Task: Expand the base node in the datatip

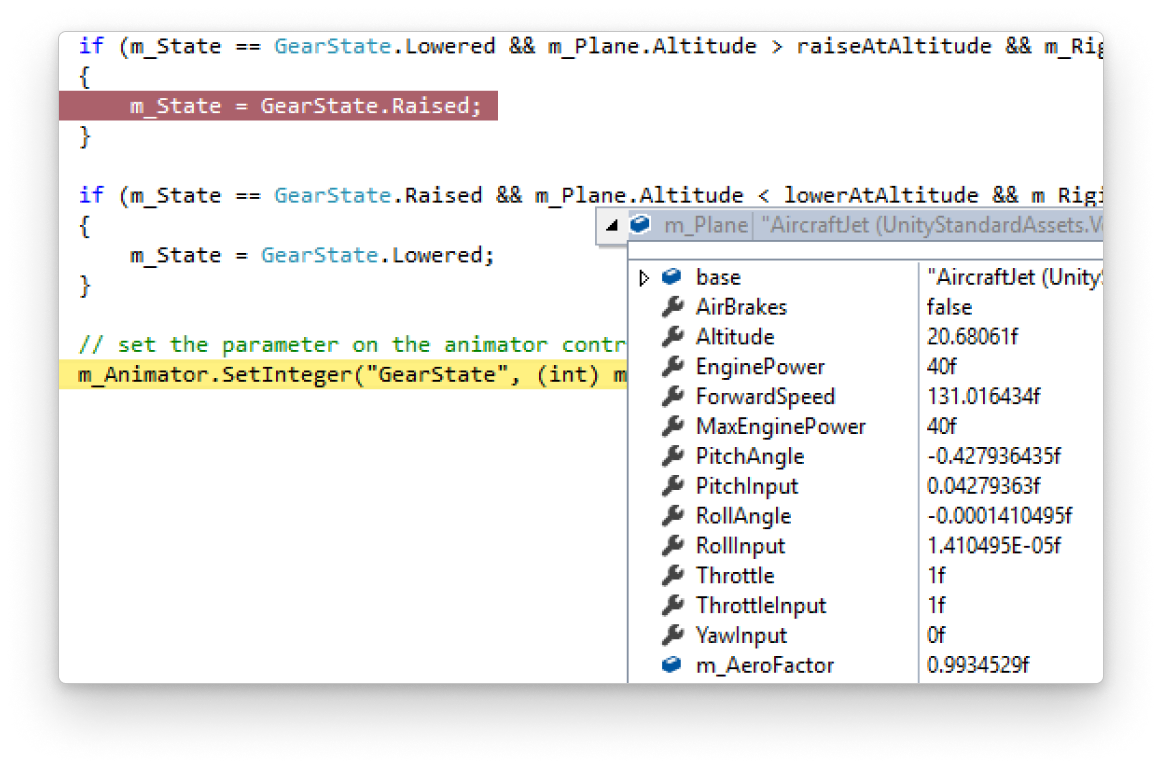Action: 644,277
